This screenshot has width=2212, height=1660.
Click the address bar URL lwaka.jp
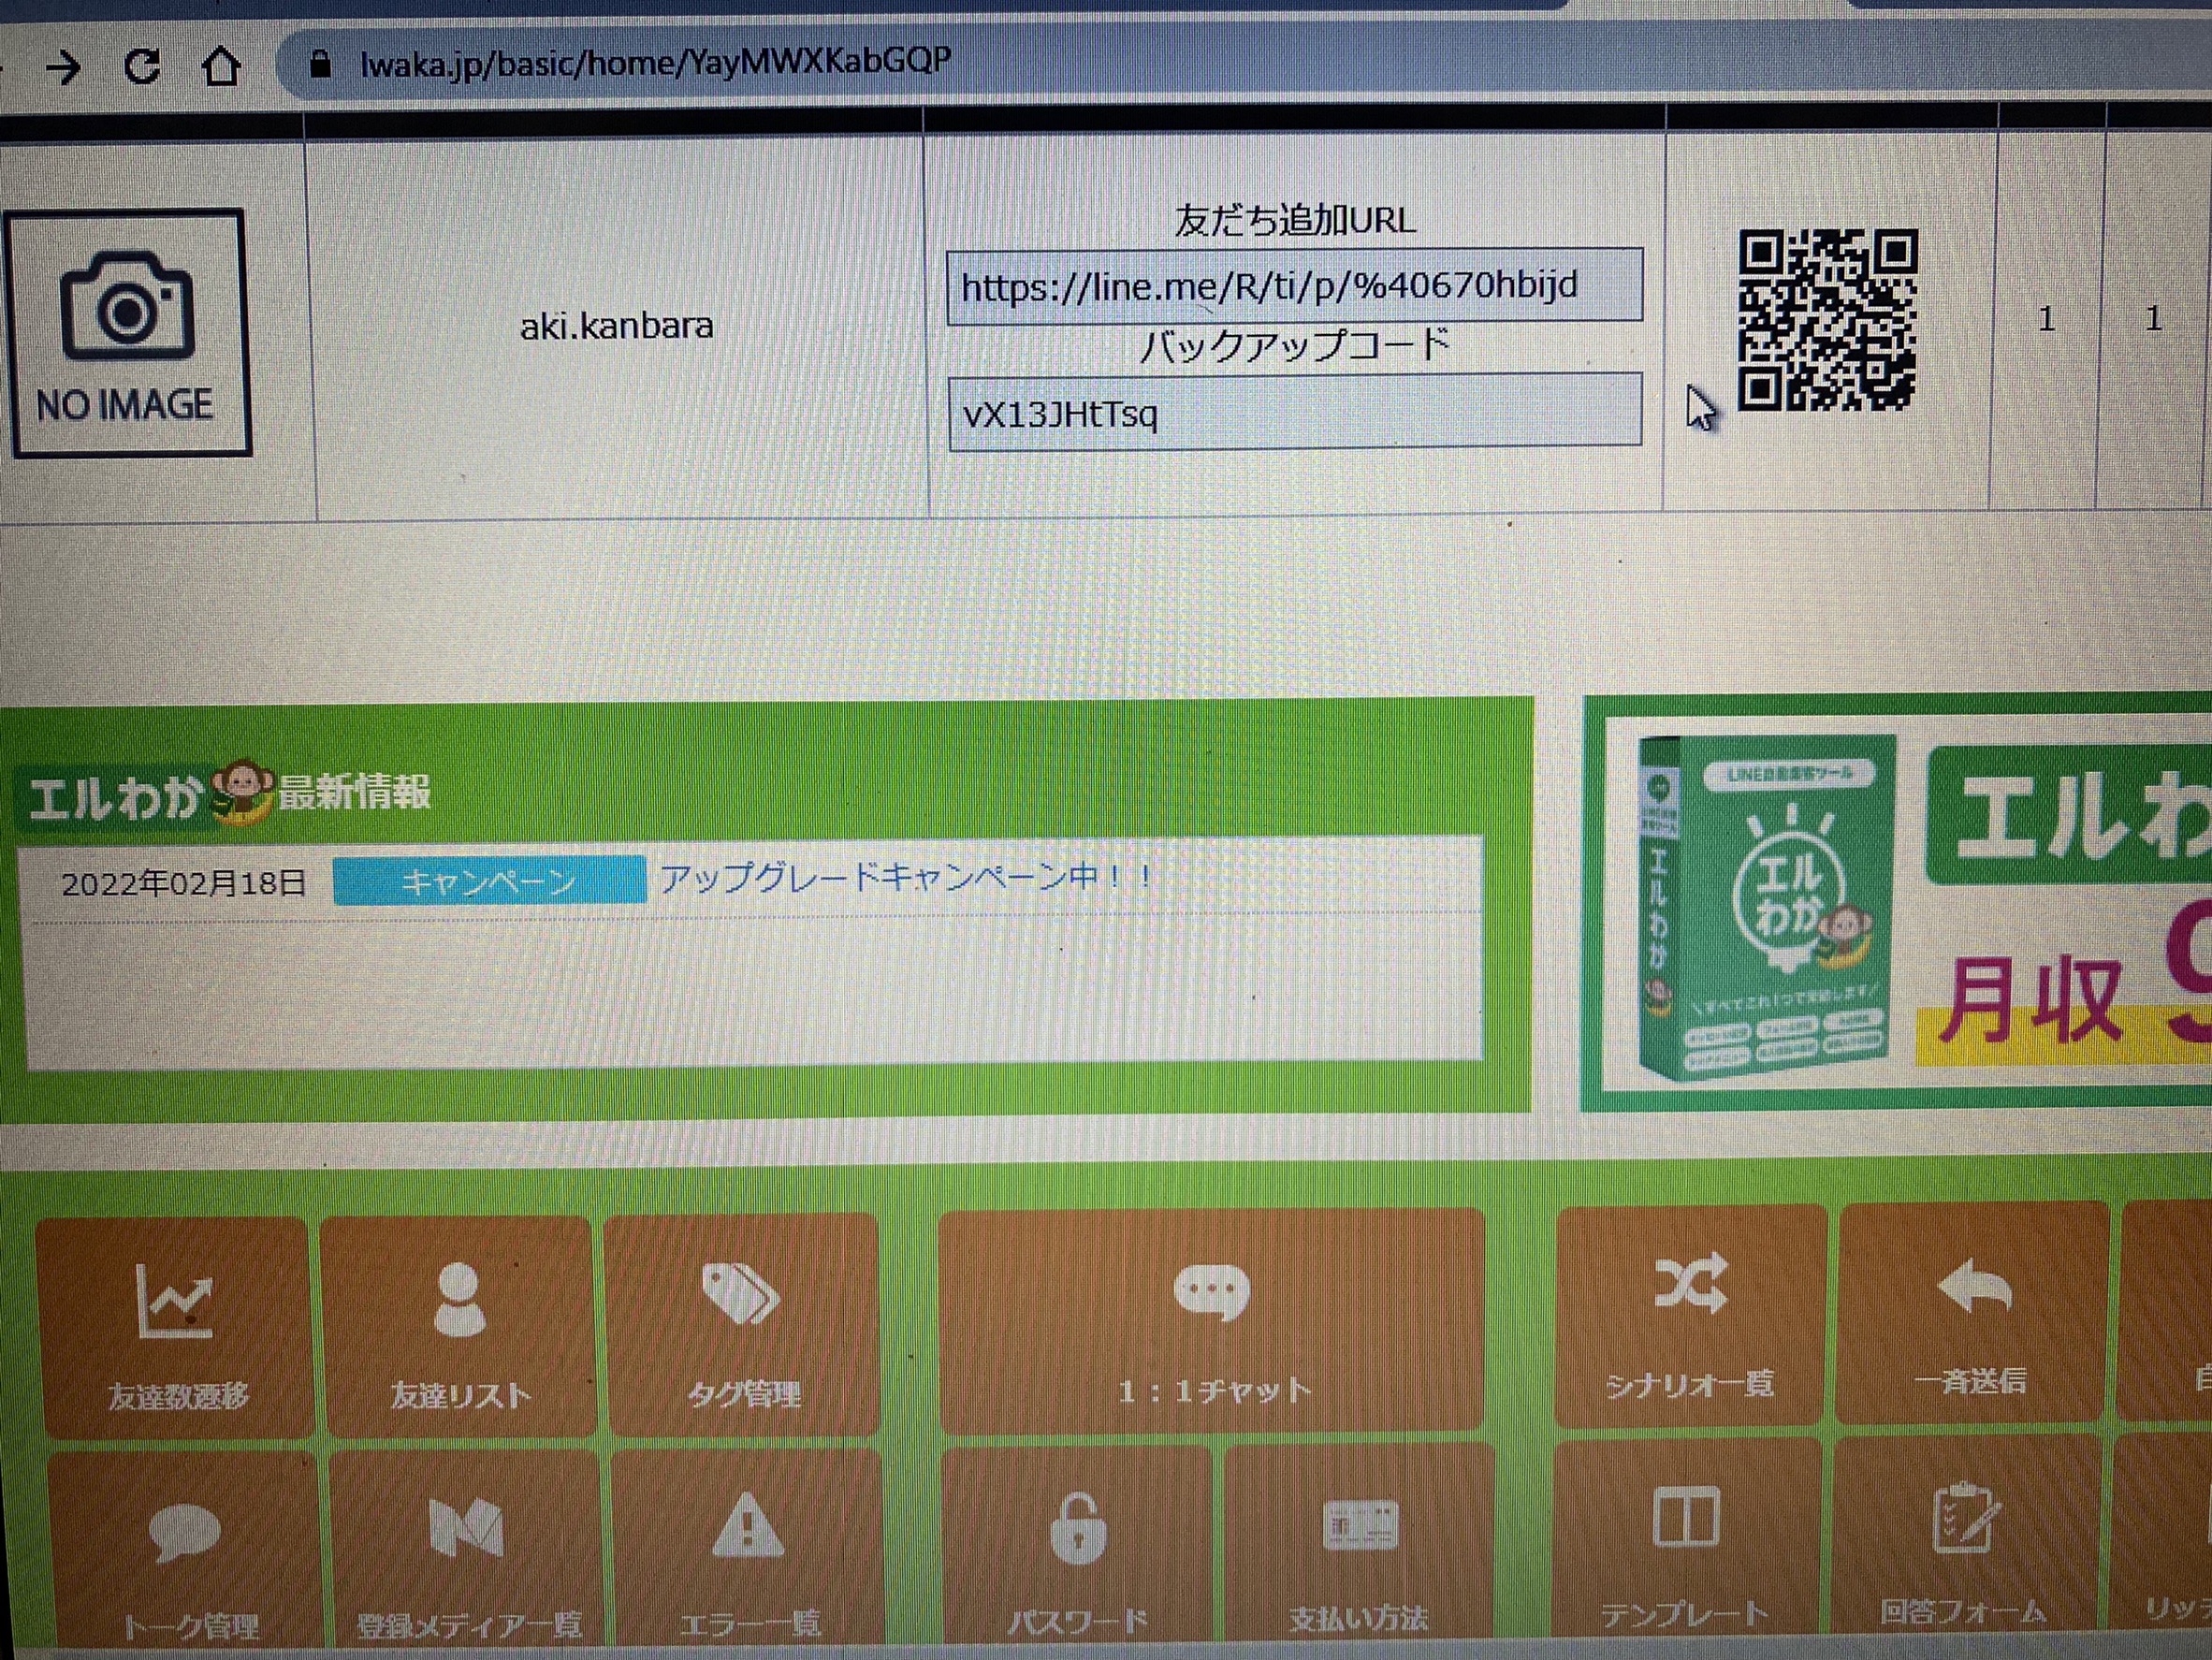(655, 62)
